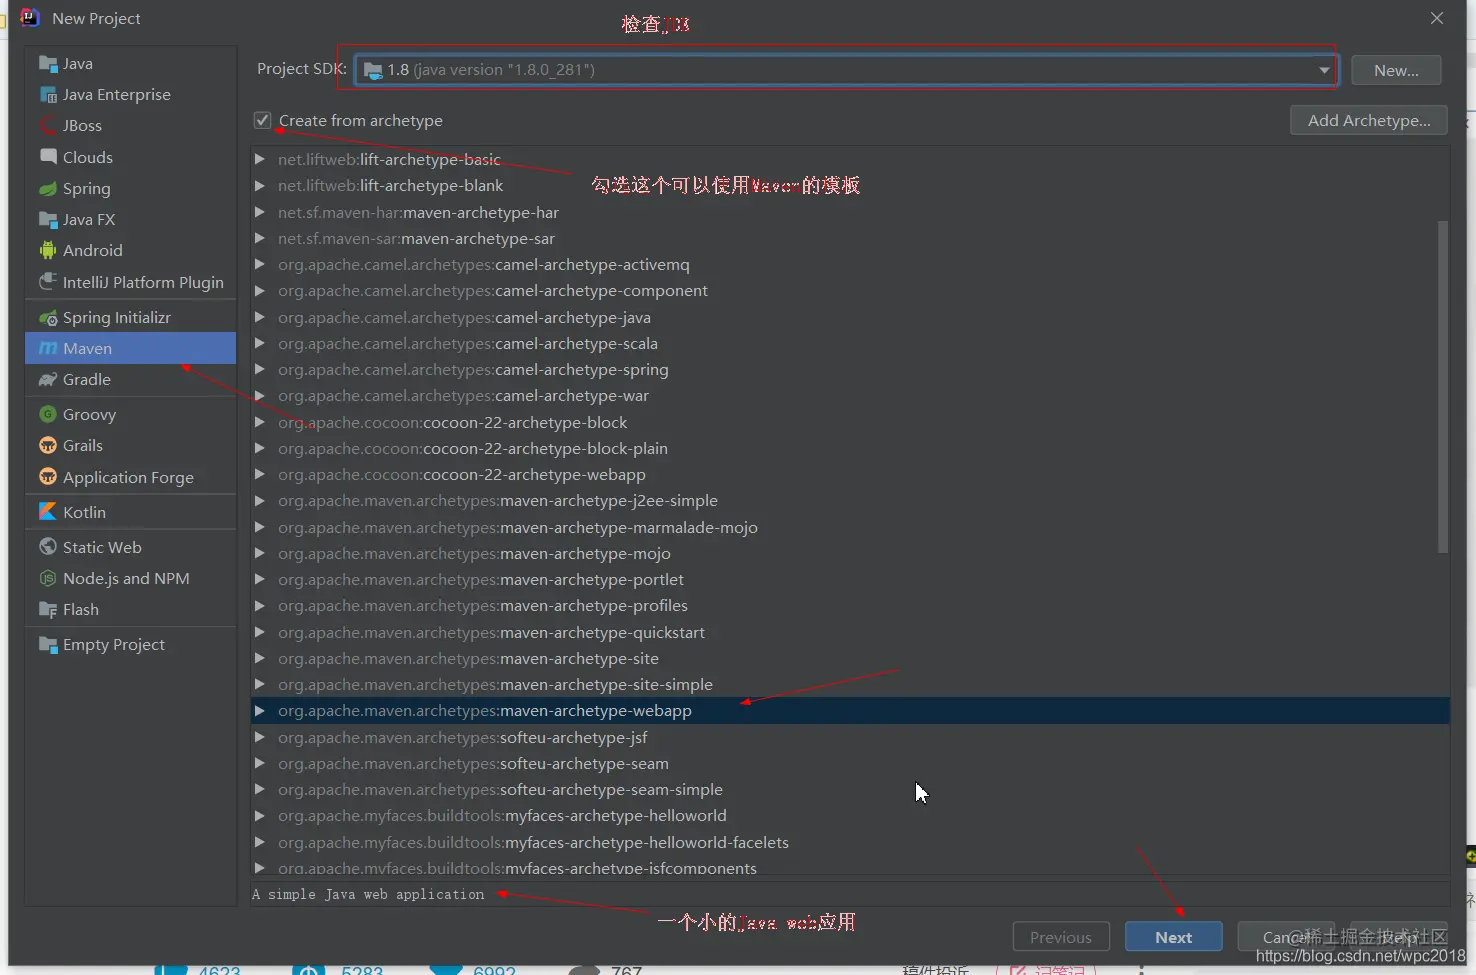Expand the softeu-archetype-jsf node
The image size is (1476, 975).
[x=260, y=737]
